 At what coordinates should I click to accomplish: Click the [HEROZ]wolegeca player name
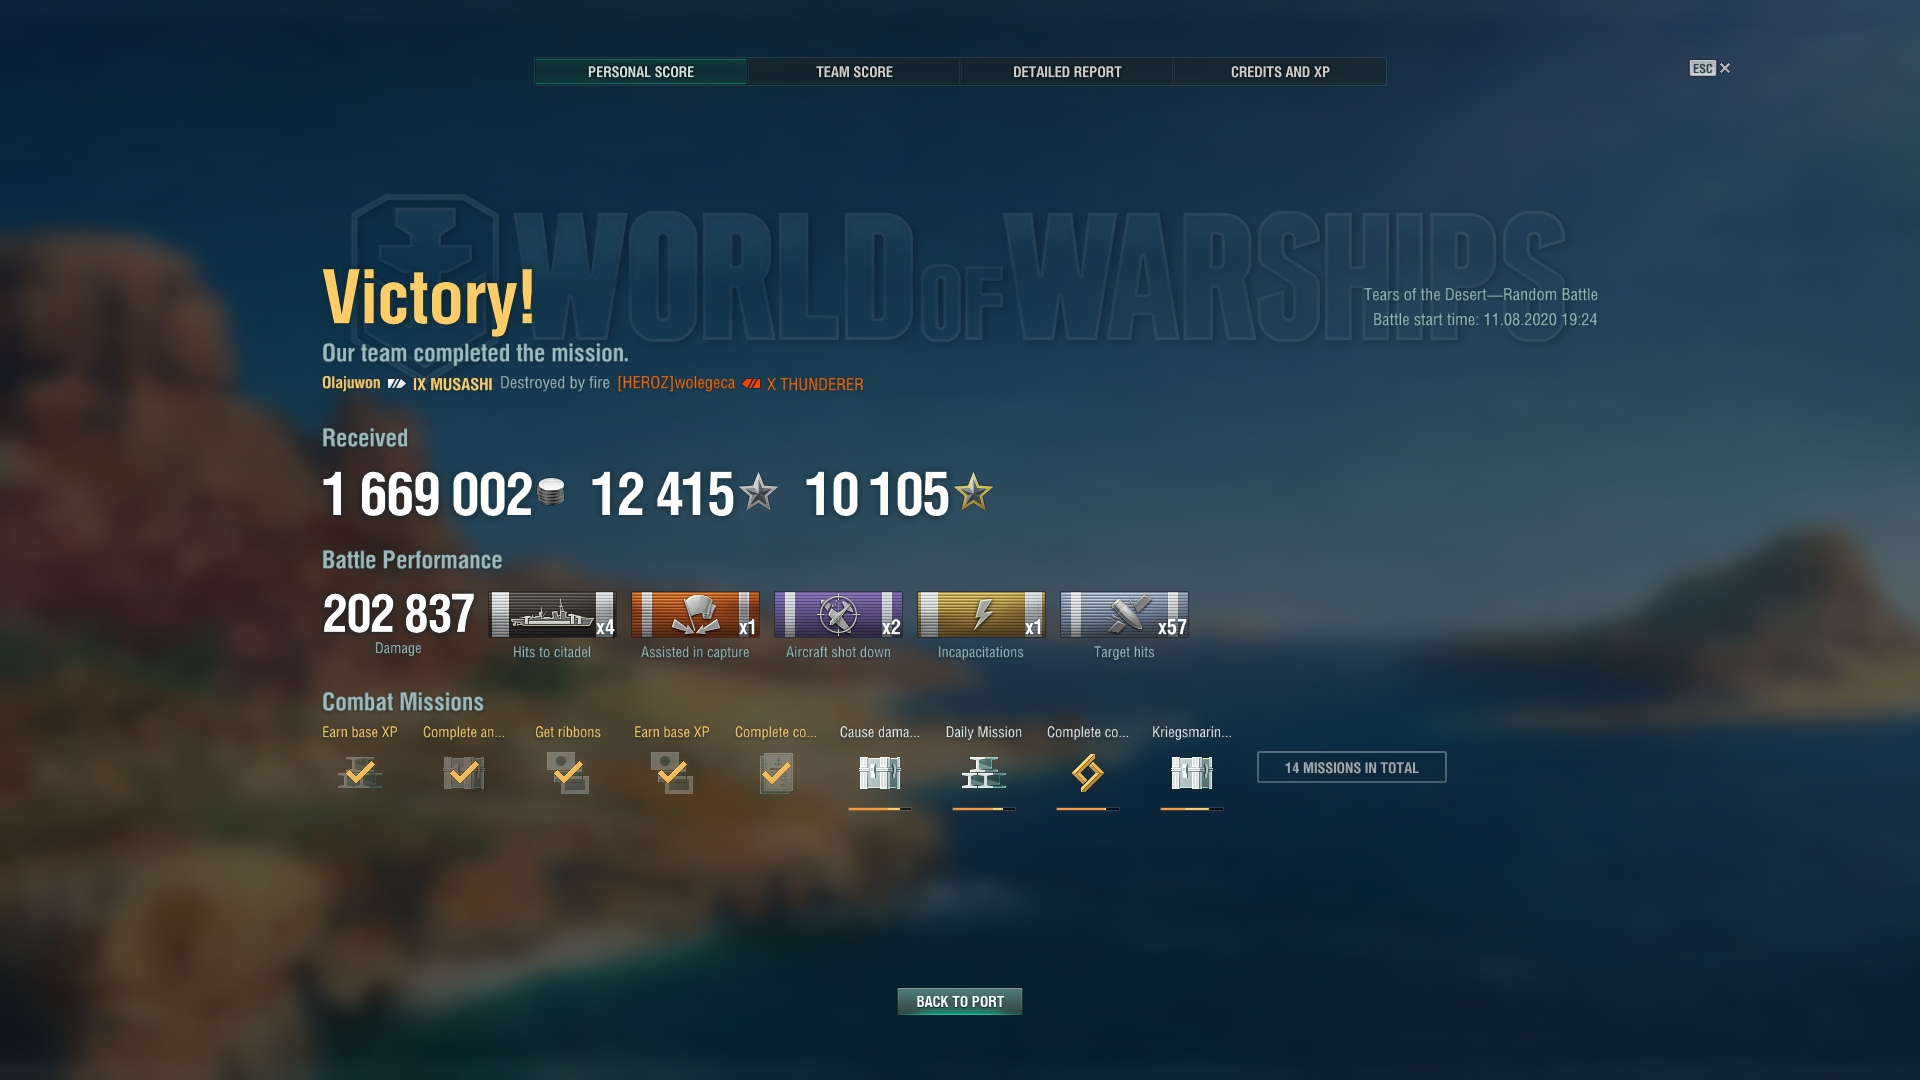click(x=676, y=383)
